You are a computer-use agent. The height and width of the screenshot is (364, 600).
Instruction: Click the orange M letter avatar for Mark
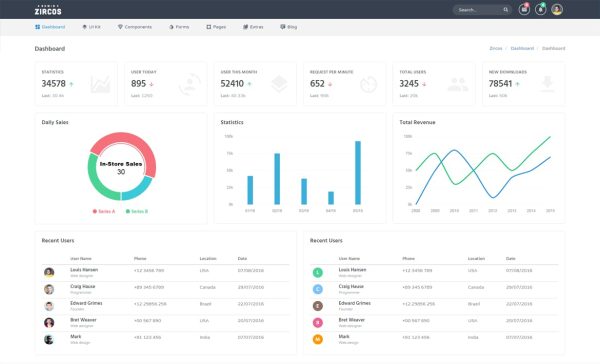318,340
